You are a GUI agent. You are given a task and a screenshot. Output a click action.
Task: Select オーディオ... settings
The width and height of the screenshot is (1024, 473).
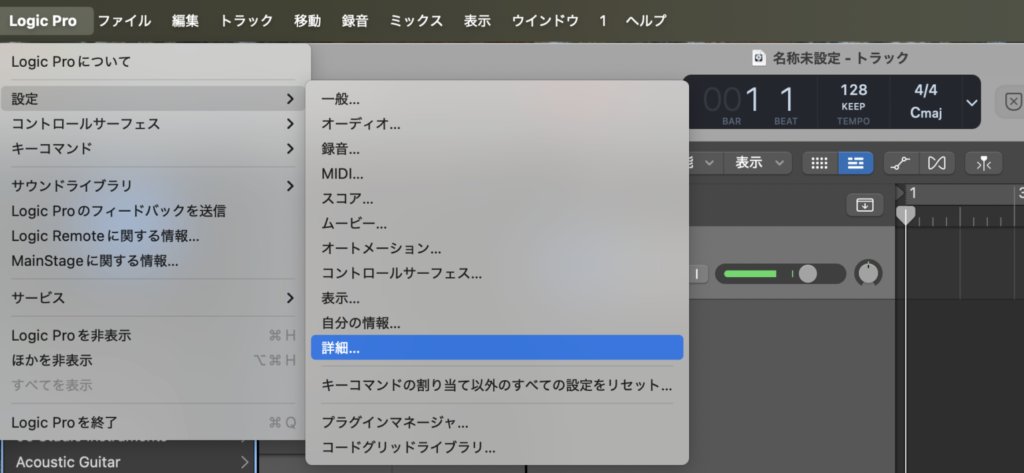pos(497,124)
